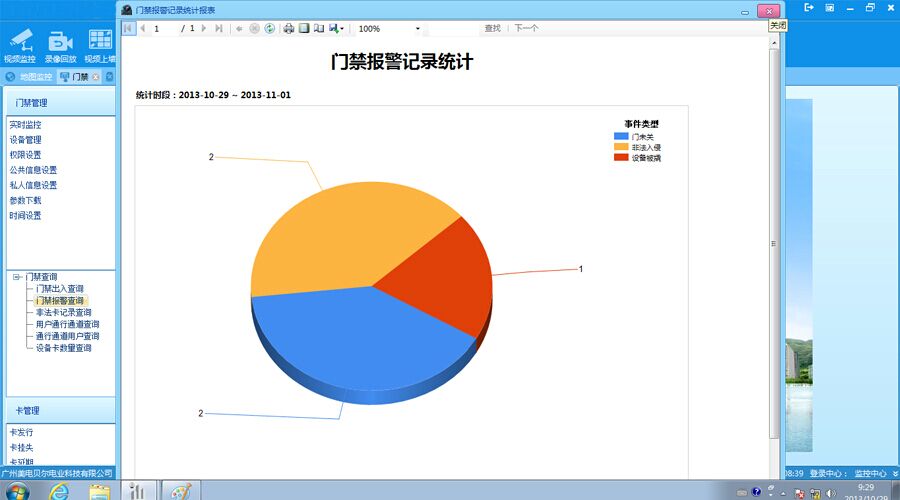Open the export dropdown with save icon
The image size is (900, 500).
pyautogui.click(x=336, y=29)
